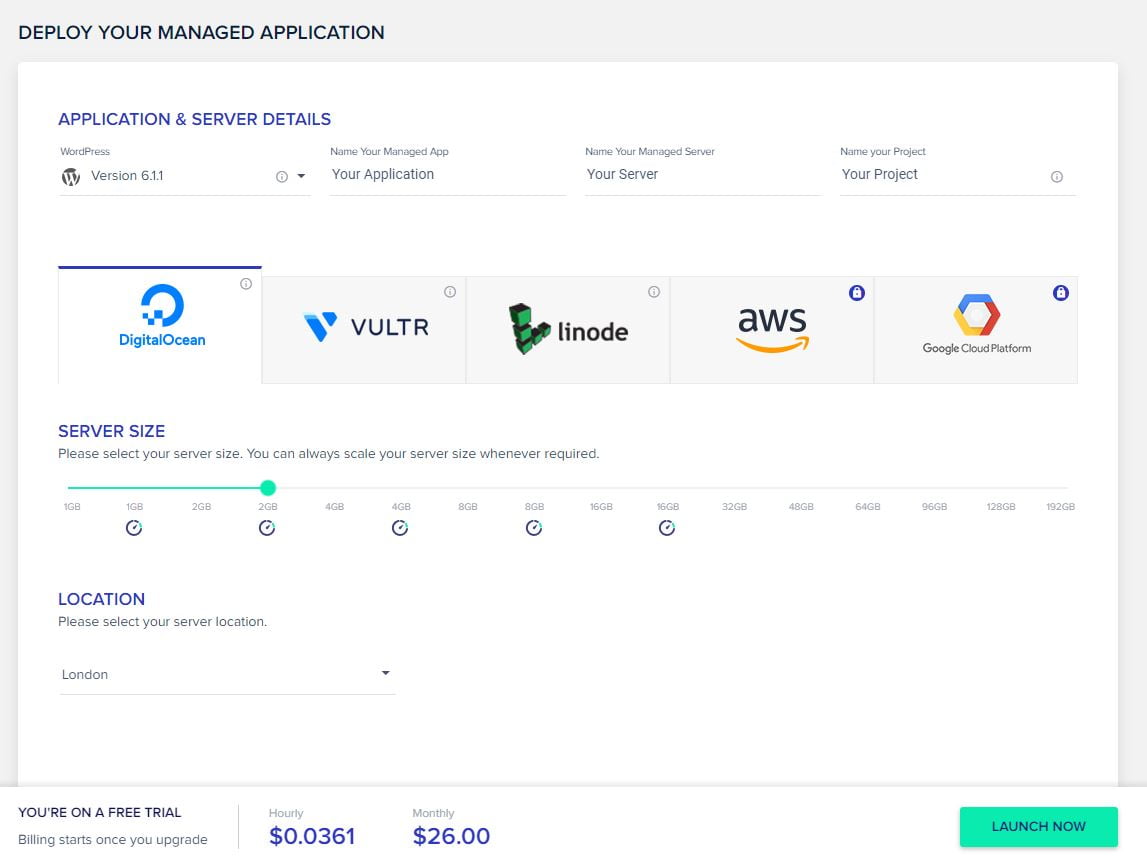This screenshot has height=862, width=1147.
Task: Click the info icon next to Name your Project
Action: point(1056,176)
